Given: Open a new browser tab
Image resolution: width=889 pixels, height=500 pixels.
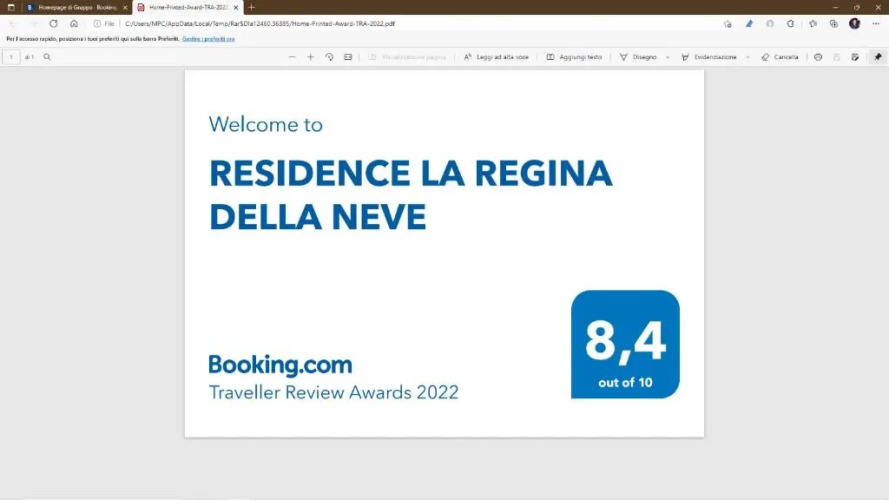Looking at the screenshot, I should coord(251,7).
